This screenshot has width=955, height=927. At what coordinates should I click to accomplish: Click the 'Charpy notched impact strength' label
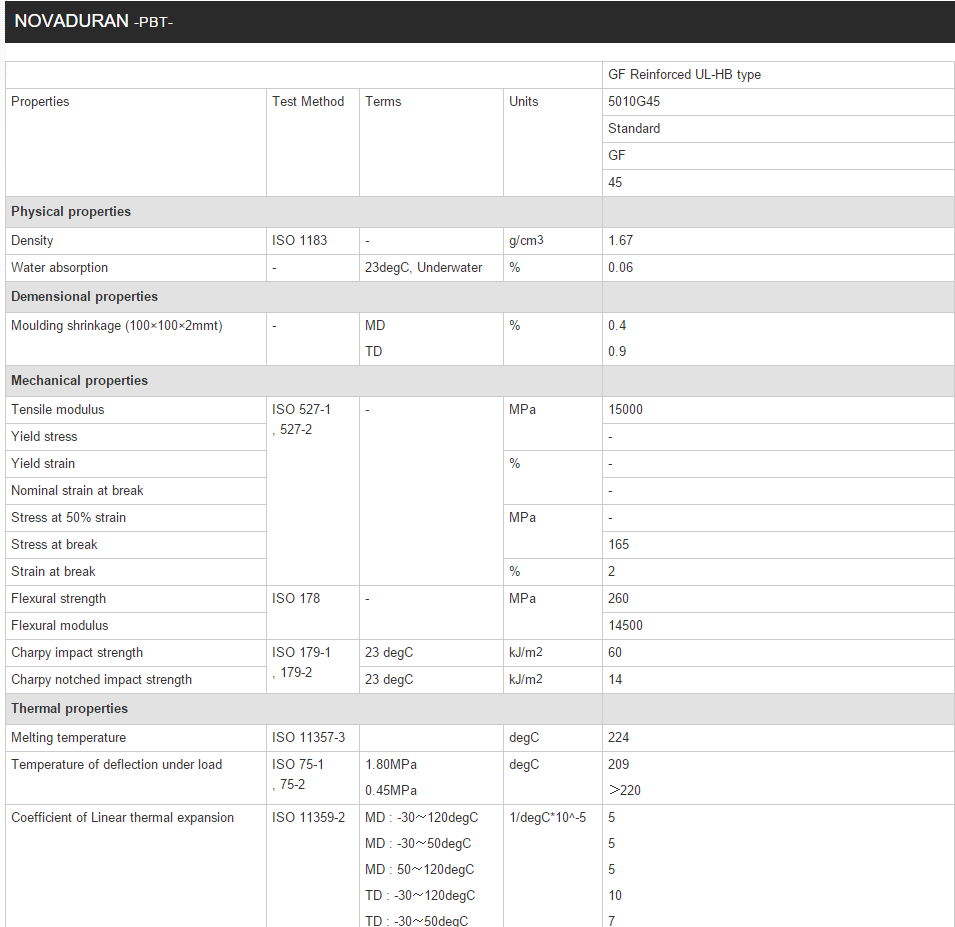click(x=101, y=680)
